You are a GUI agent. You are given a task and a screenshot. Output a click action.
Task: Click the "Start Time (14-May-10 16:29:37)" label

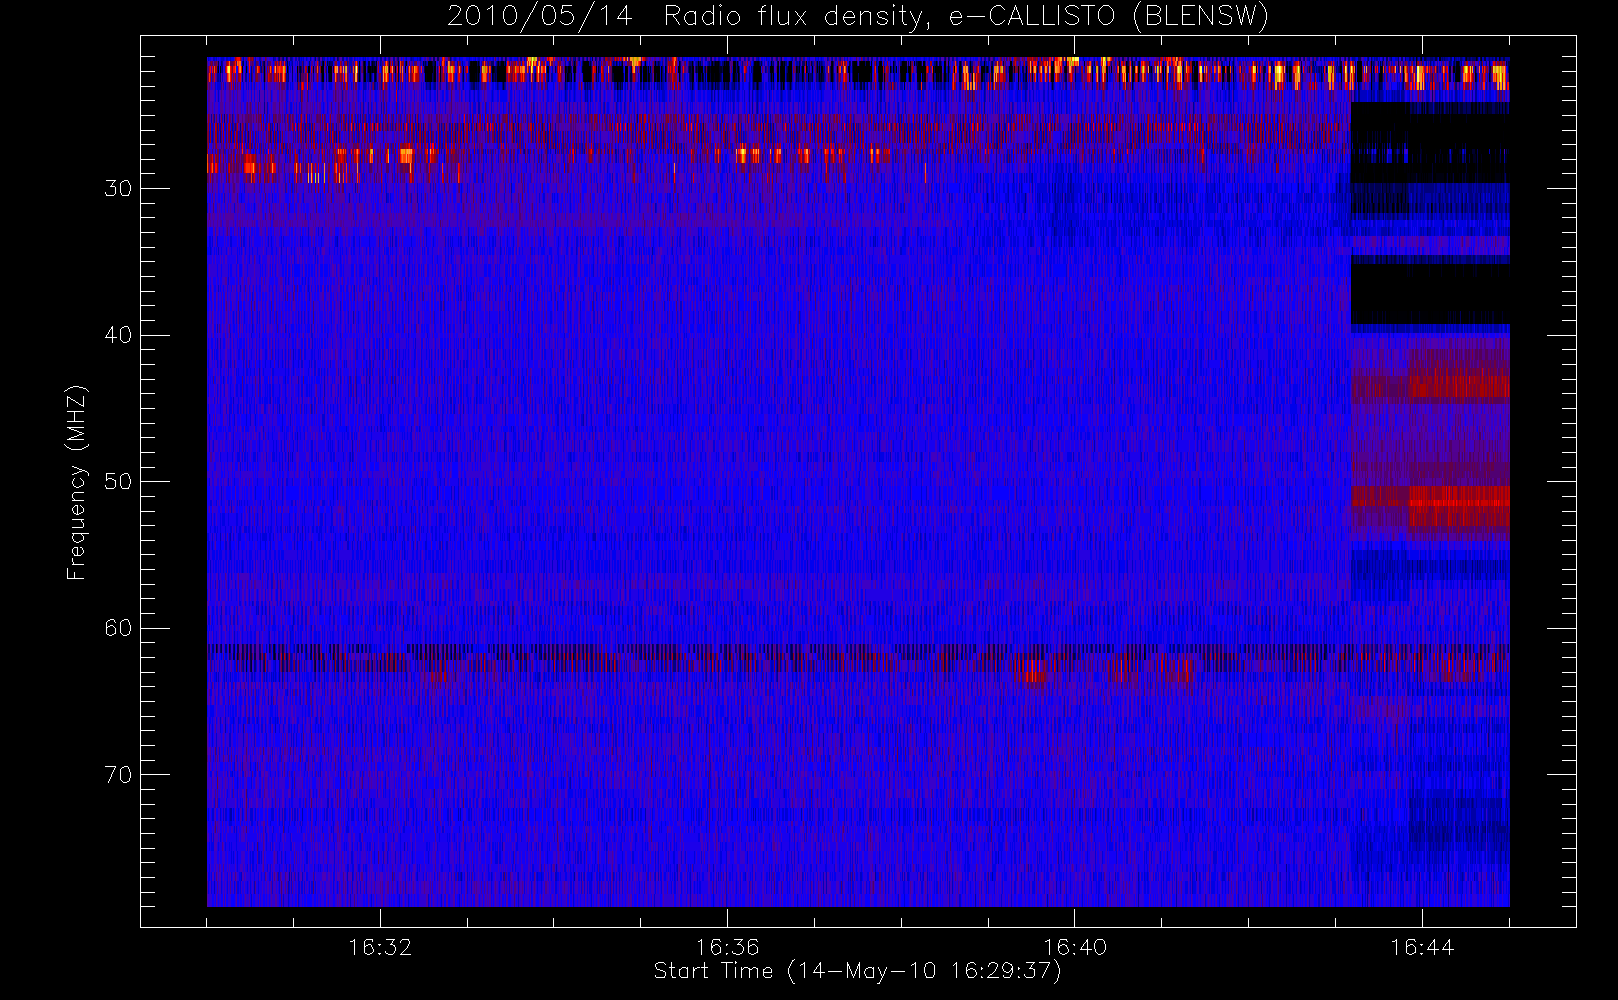[857, 971]
